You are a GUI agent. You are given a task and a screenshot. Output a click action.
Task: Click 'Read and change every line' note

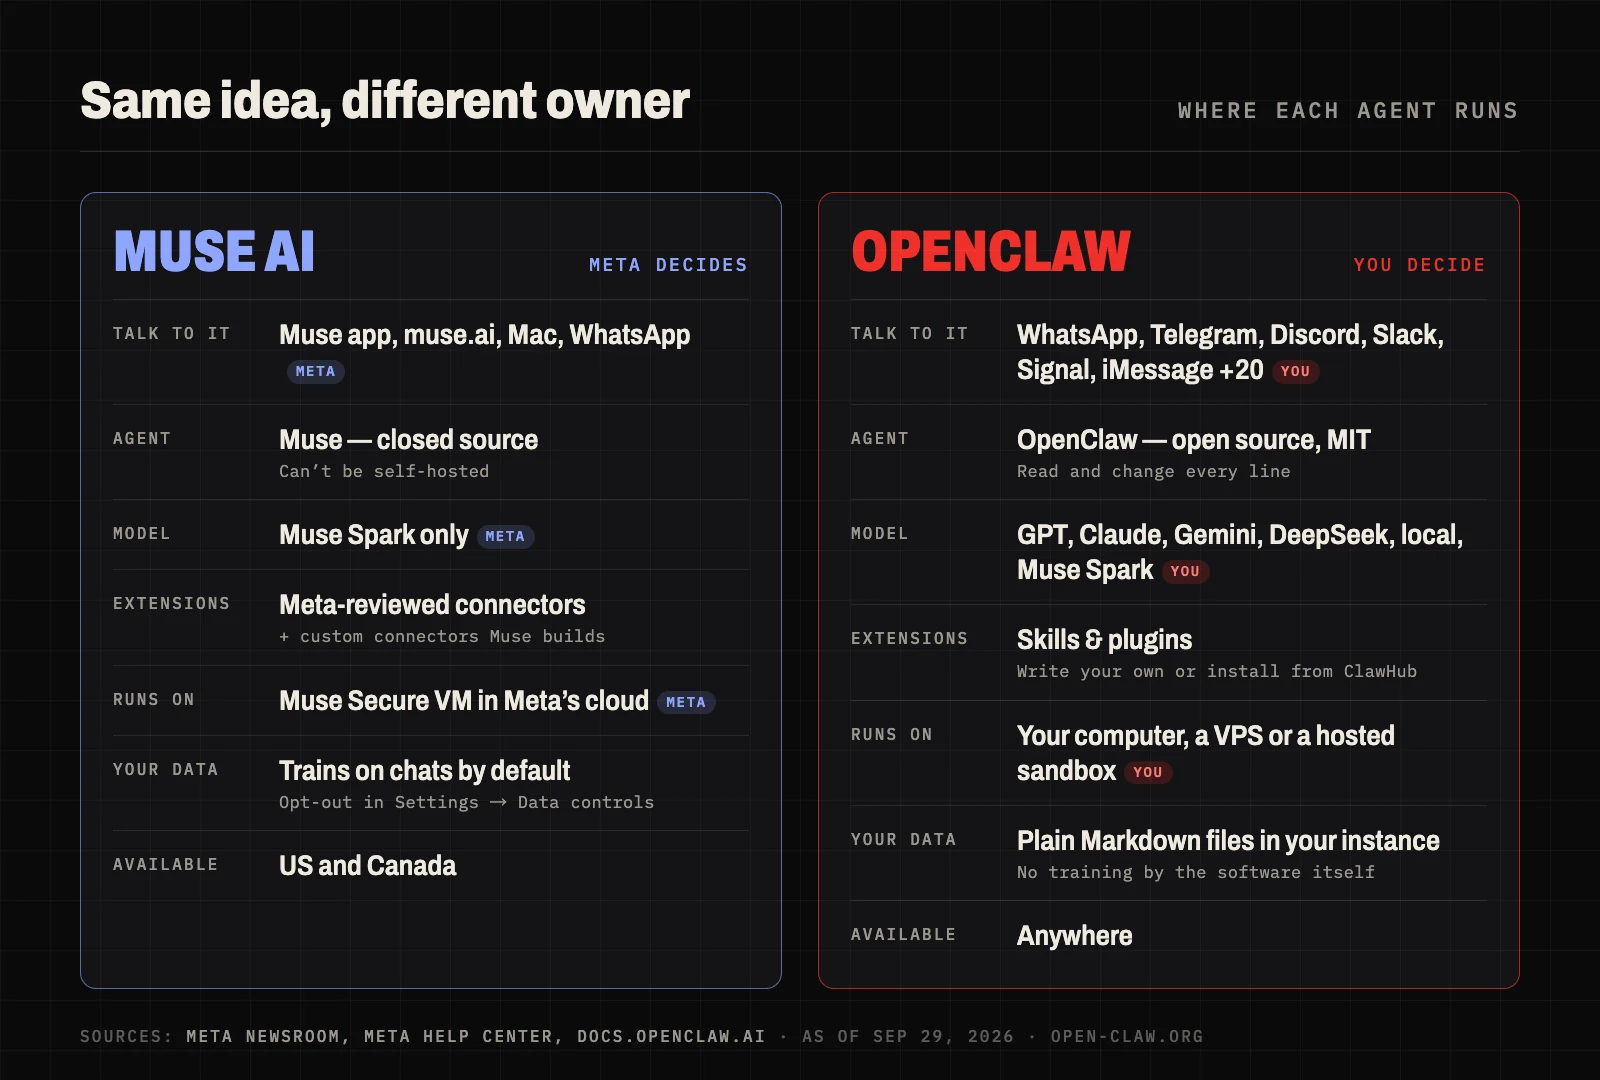click(1153, 471)
